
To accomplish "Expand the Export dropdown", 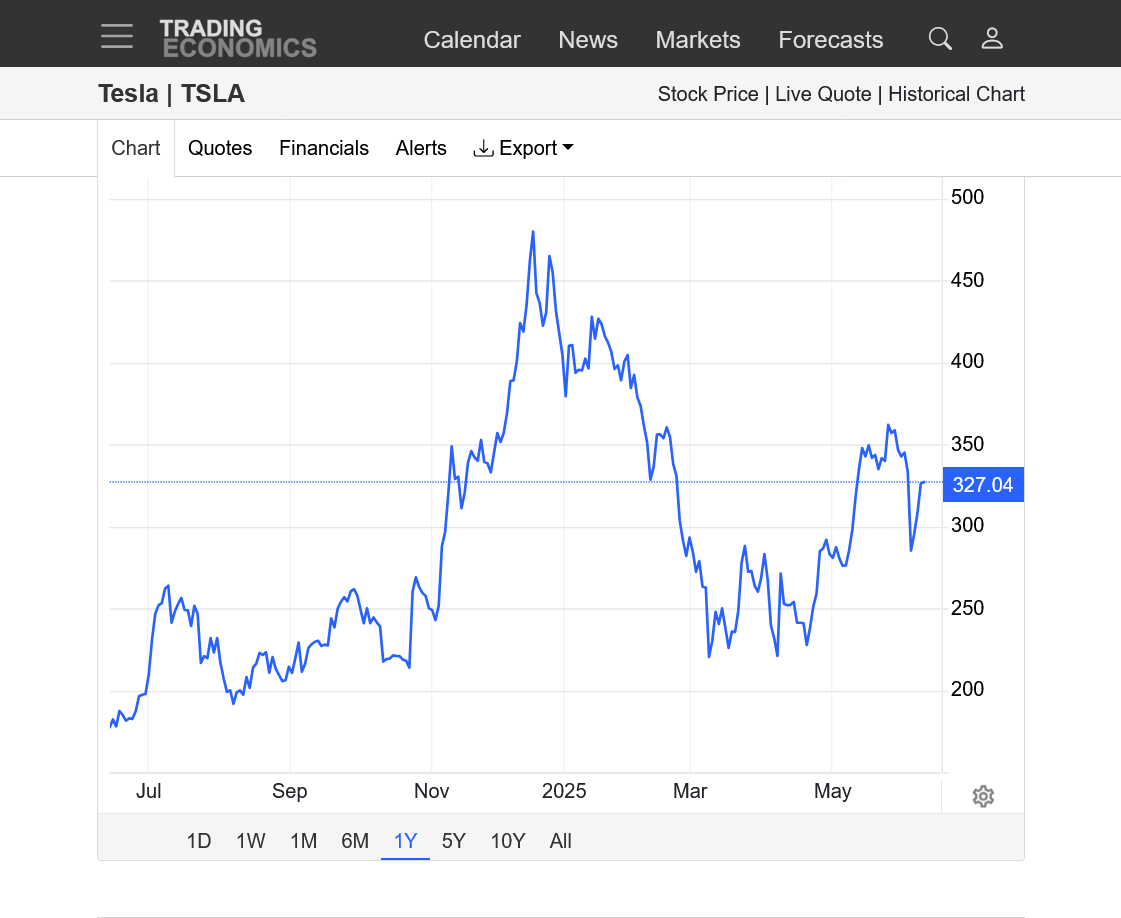I will point(523,148).
